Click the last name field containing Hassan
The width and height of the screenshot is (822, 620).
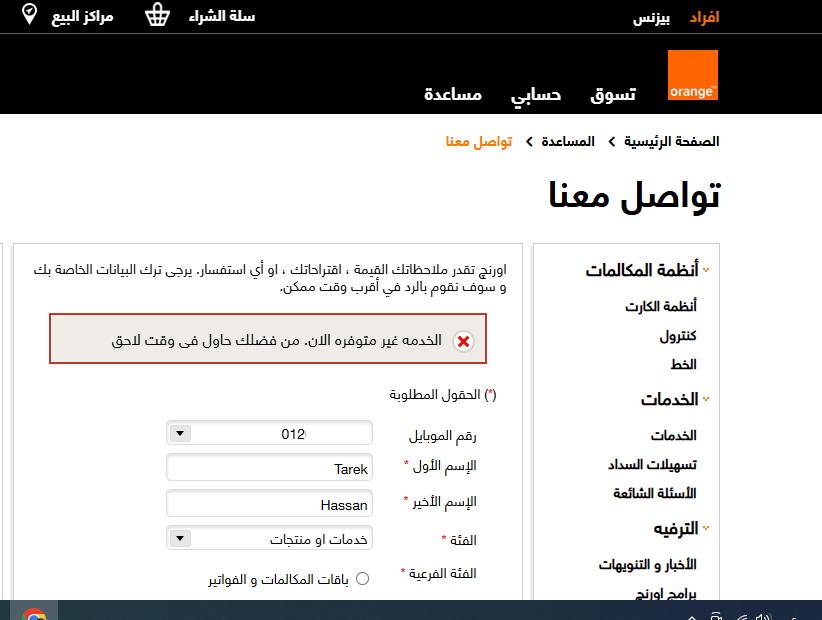pyautogui.click(x=269, y=504)
